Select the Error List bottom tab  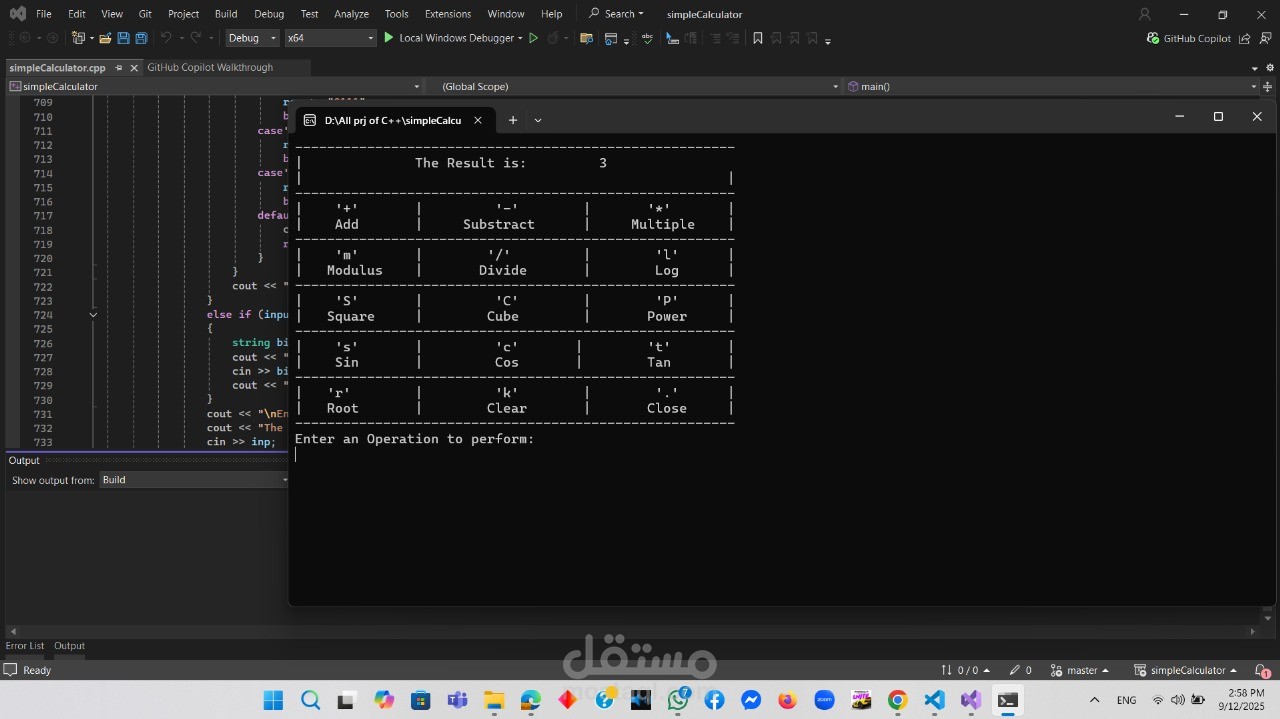25,646
